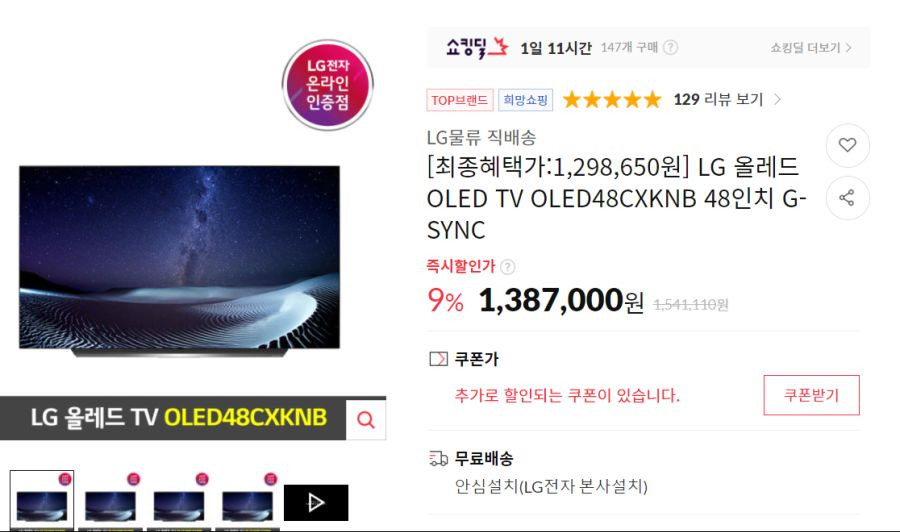The width and height of the screenshot is (900, 532).
Task: Expand the 129 리뷰 보기 chevron
Action: click(777, 99)
